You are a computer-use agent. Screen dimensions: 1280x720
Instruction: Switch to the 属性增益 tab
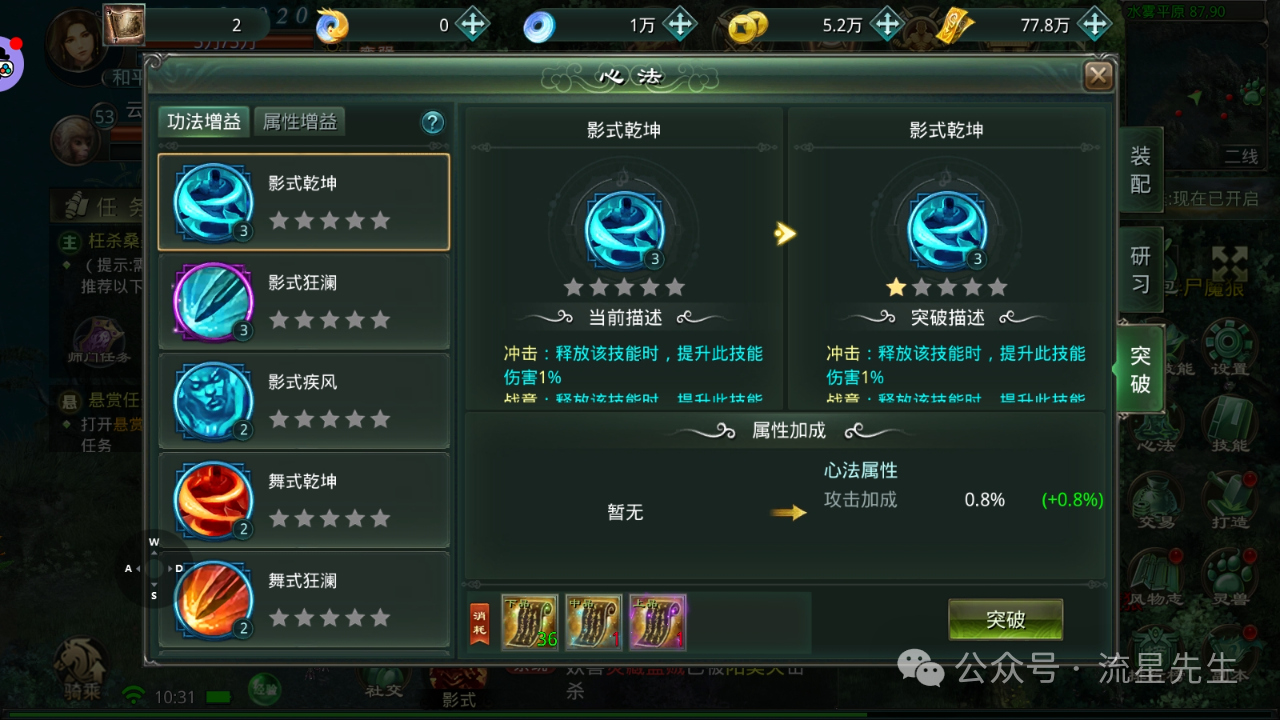tap(299, 122)
